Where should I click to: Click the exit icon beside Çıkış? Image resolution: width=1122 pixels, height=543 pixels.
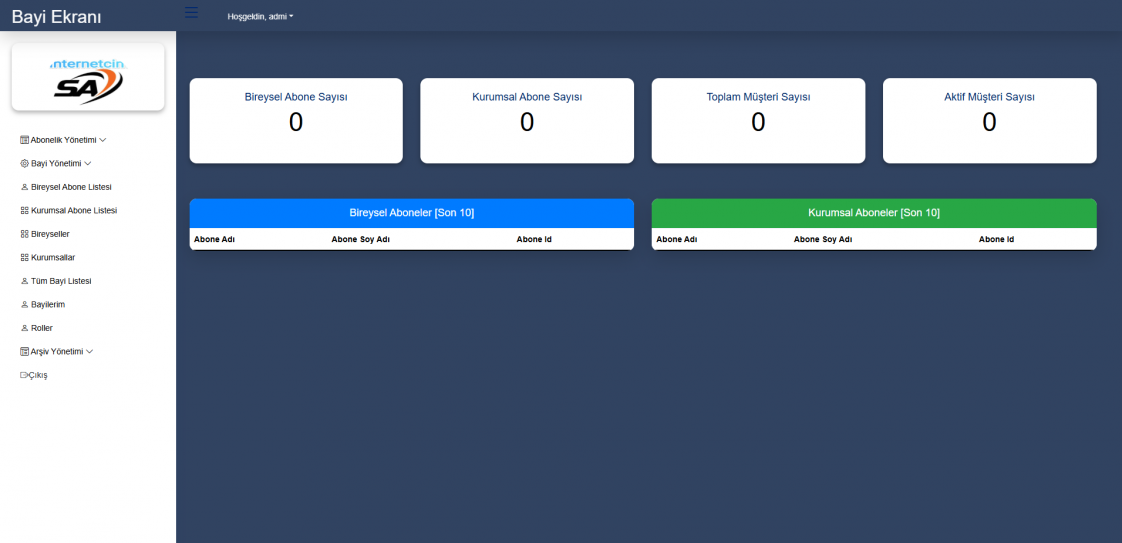24,375
